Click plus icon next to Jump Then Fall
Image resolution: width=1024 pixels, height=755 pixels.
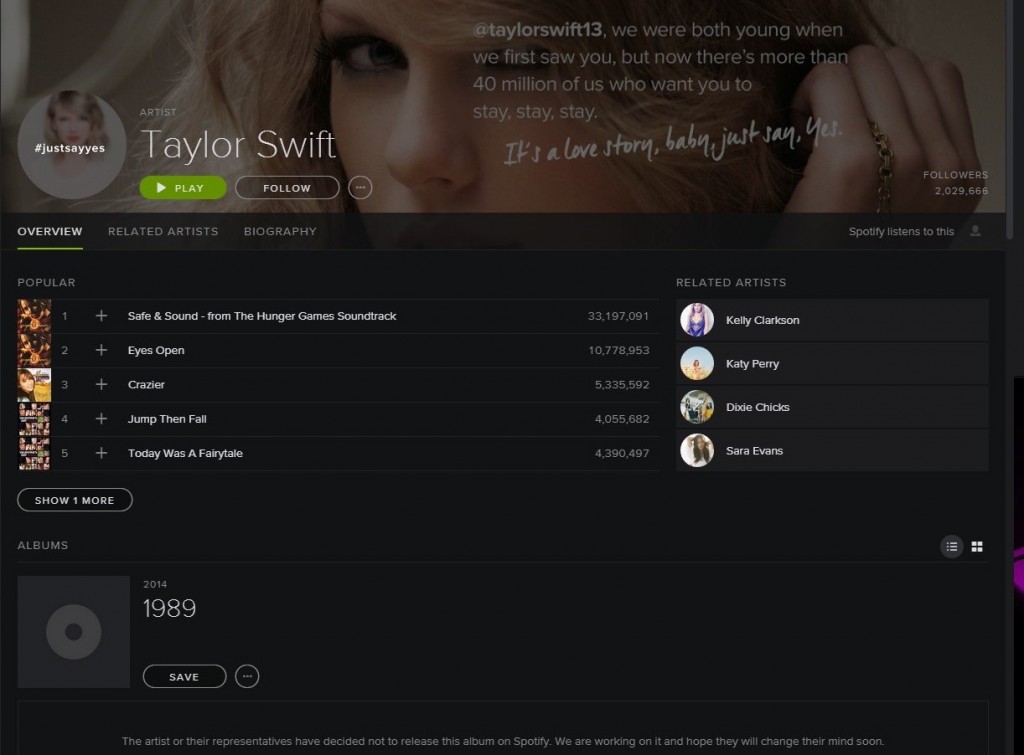pyautogui.click(x=101, y=419)
